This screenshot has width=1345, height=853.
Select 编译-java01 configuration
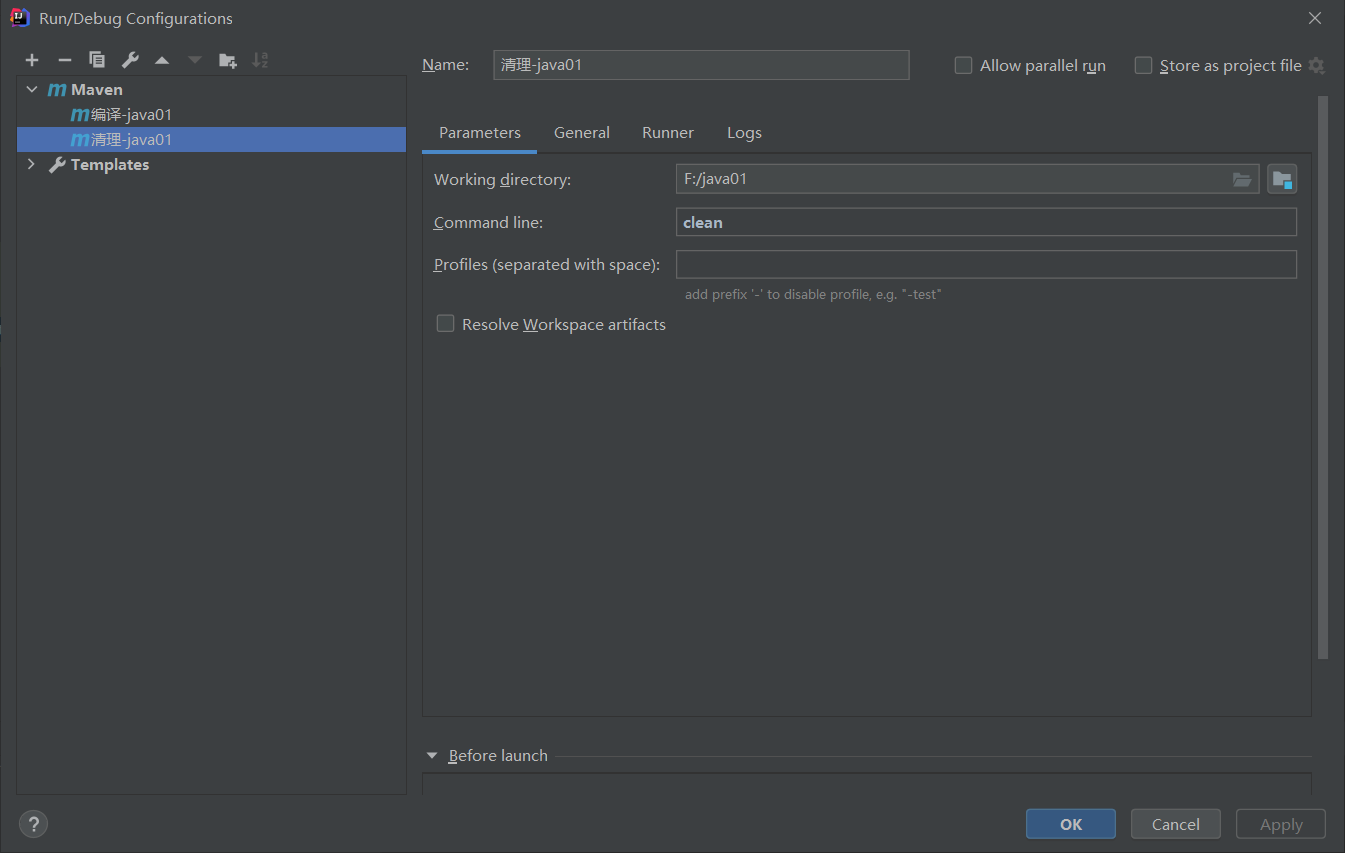[211, 115]
